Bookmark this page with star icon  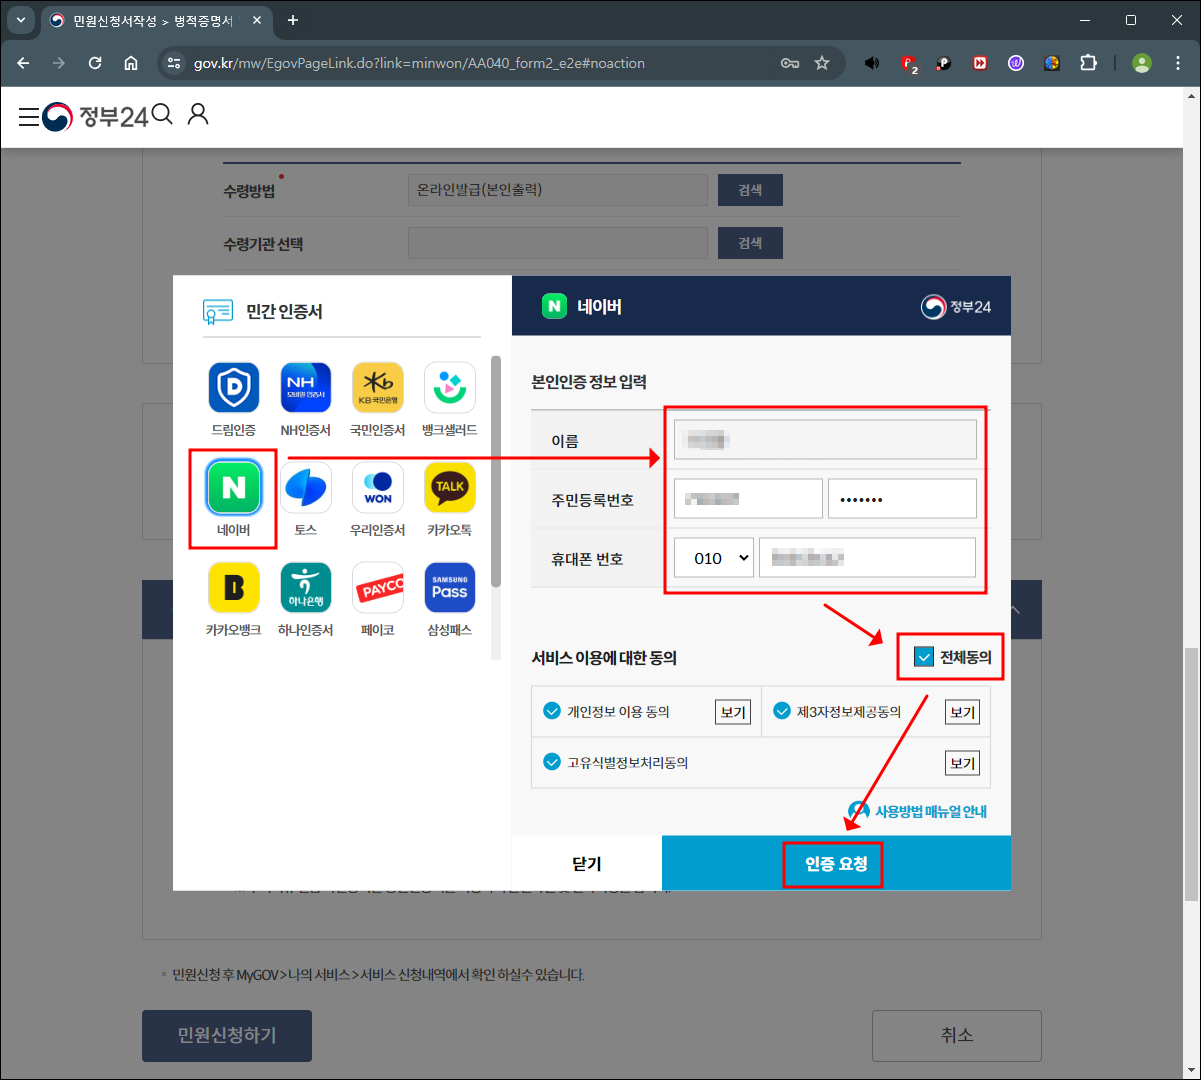tap(822, 63)
